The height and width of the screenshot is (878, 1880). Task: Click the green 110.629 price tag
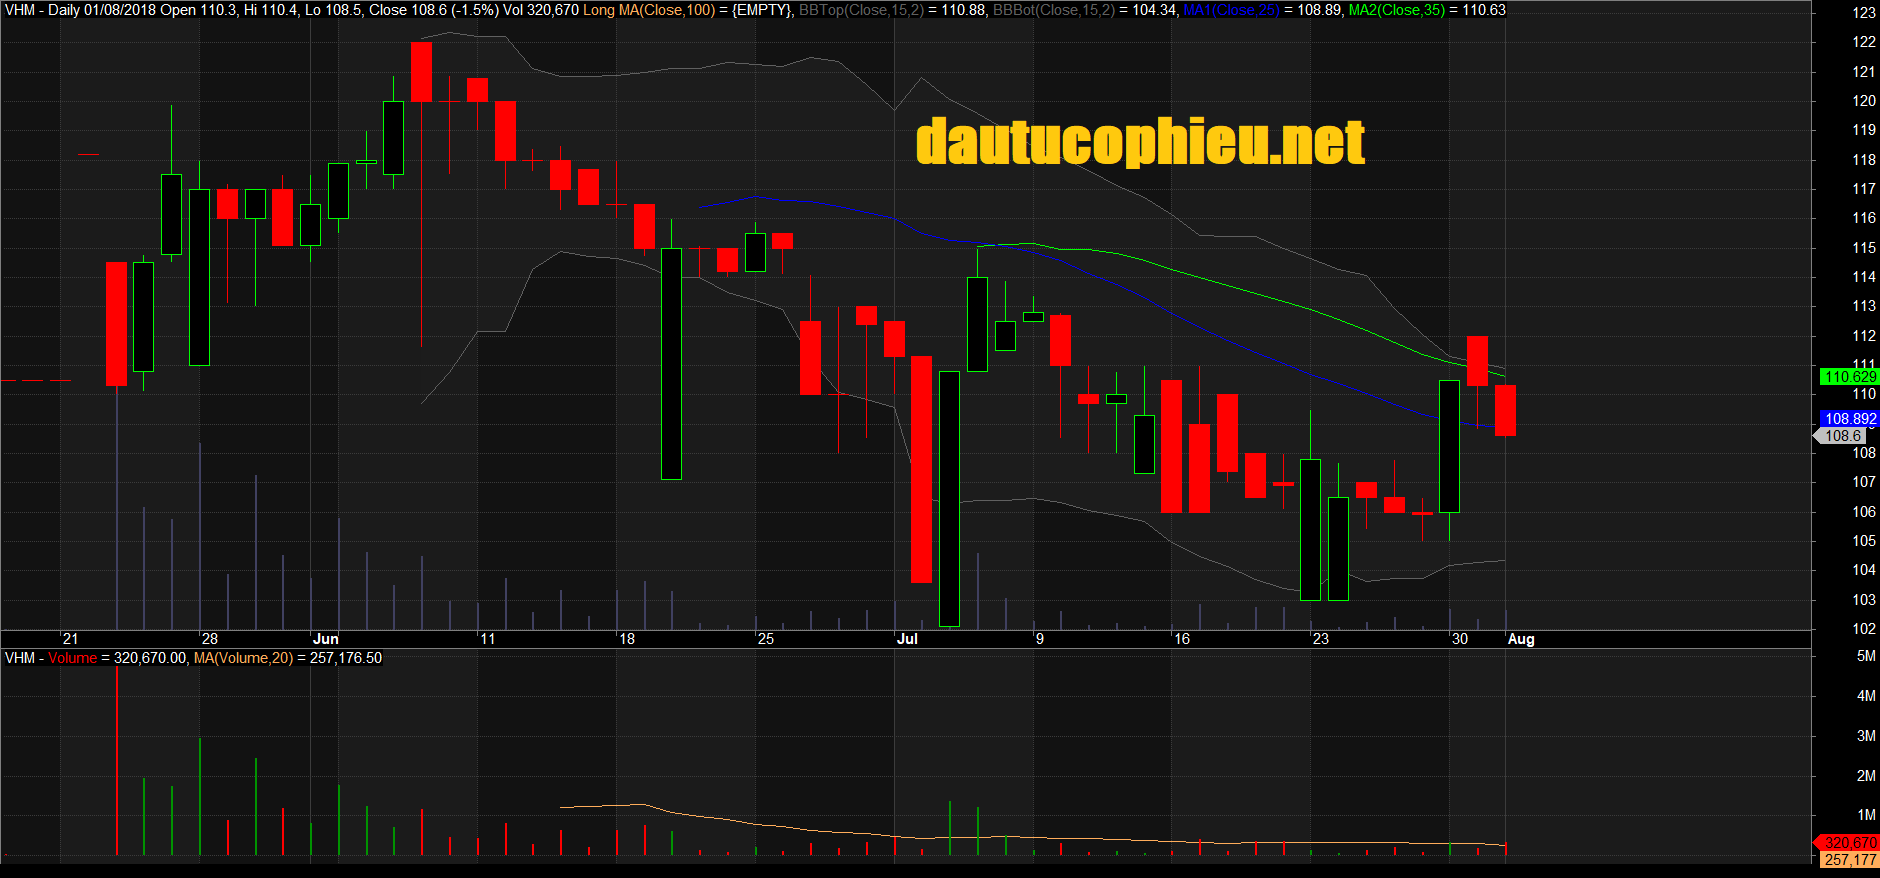point(1849,377)
